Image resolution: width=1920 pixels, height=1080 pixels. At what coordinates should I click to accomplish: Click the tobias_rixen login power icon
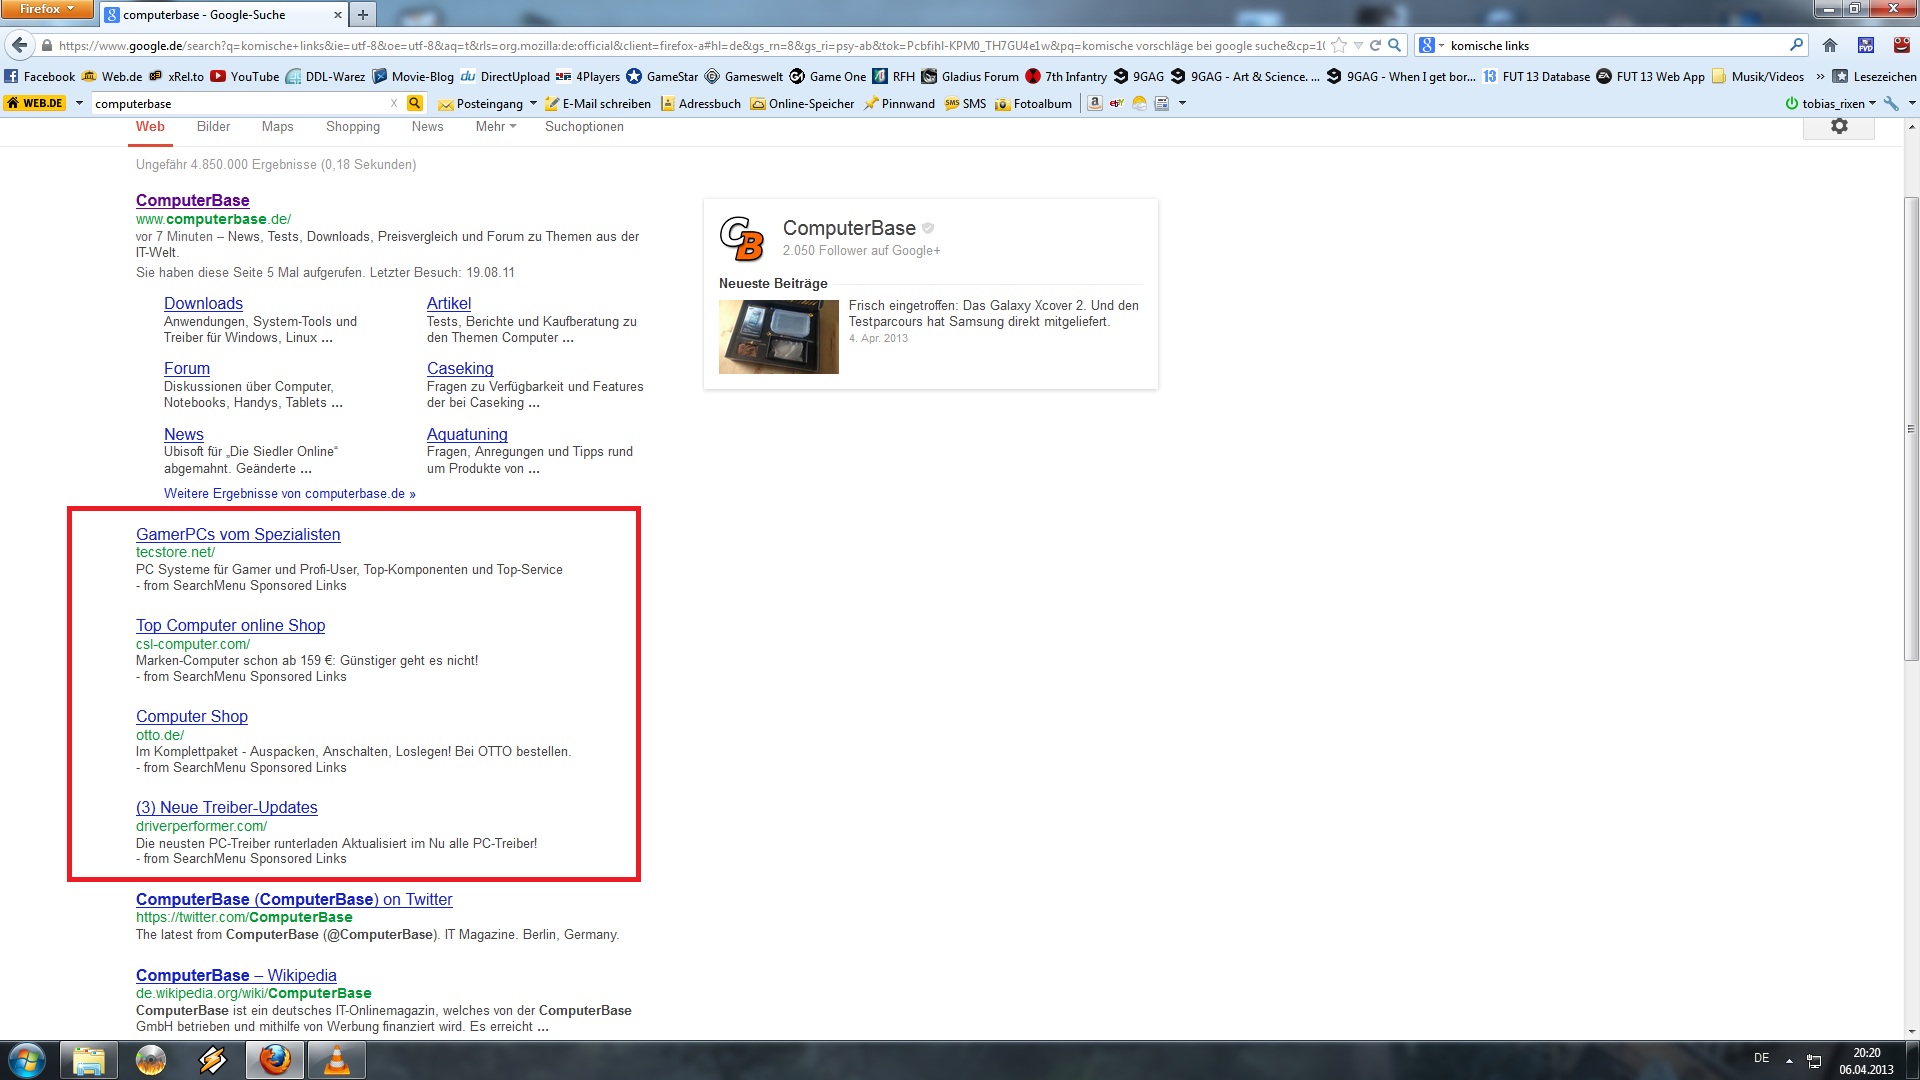[1791, 103]
